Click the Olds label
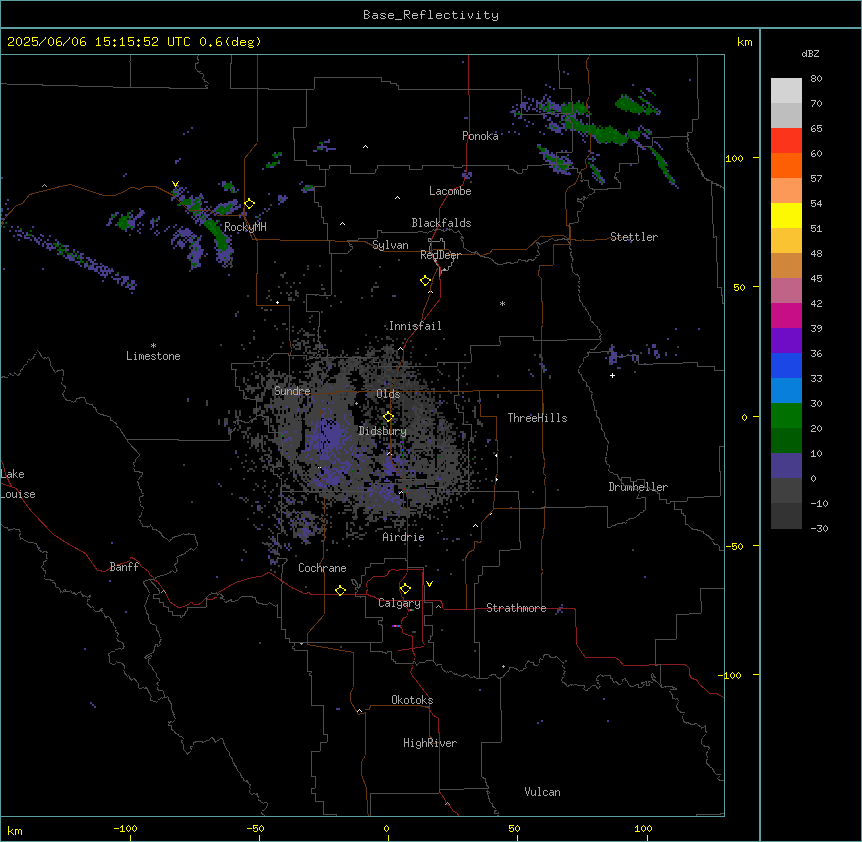This screenshot has width=862, height=842. click(388, 394)
